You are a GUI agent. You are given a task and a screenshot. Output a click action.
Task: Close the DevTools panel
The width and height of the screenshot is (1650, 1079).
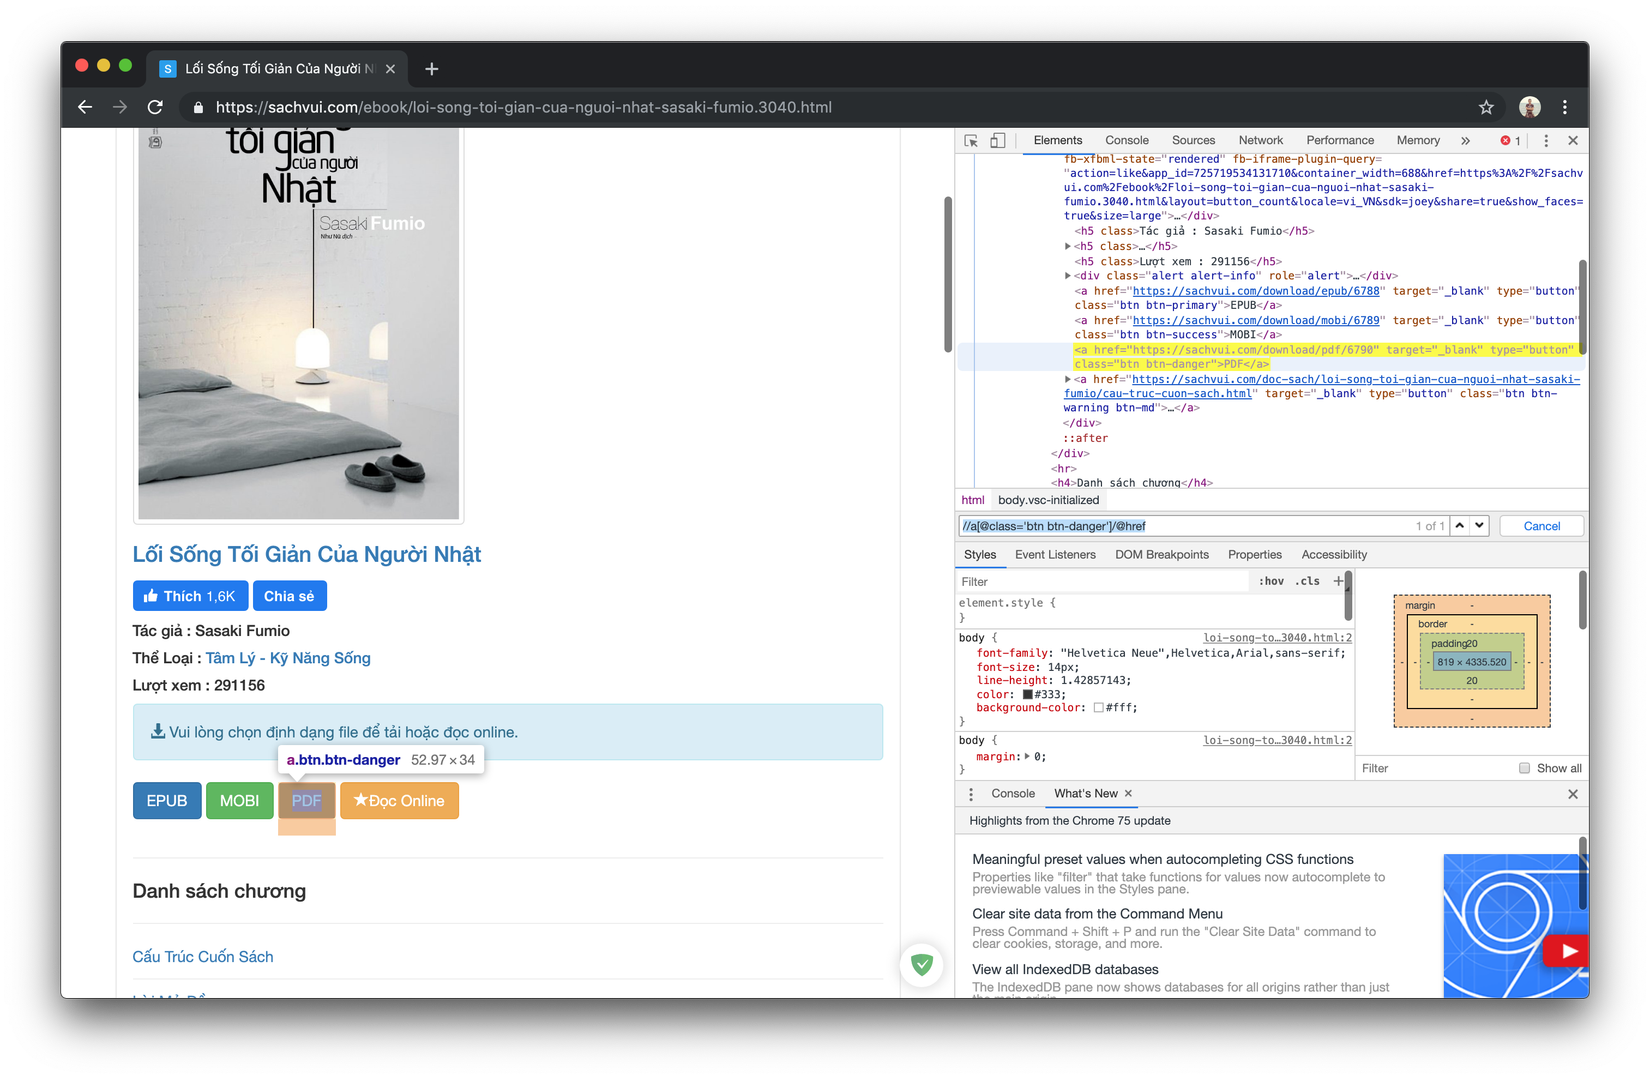1573,141
